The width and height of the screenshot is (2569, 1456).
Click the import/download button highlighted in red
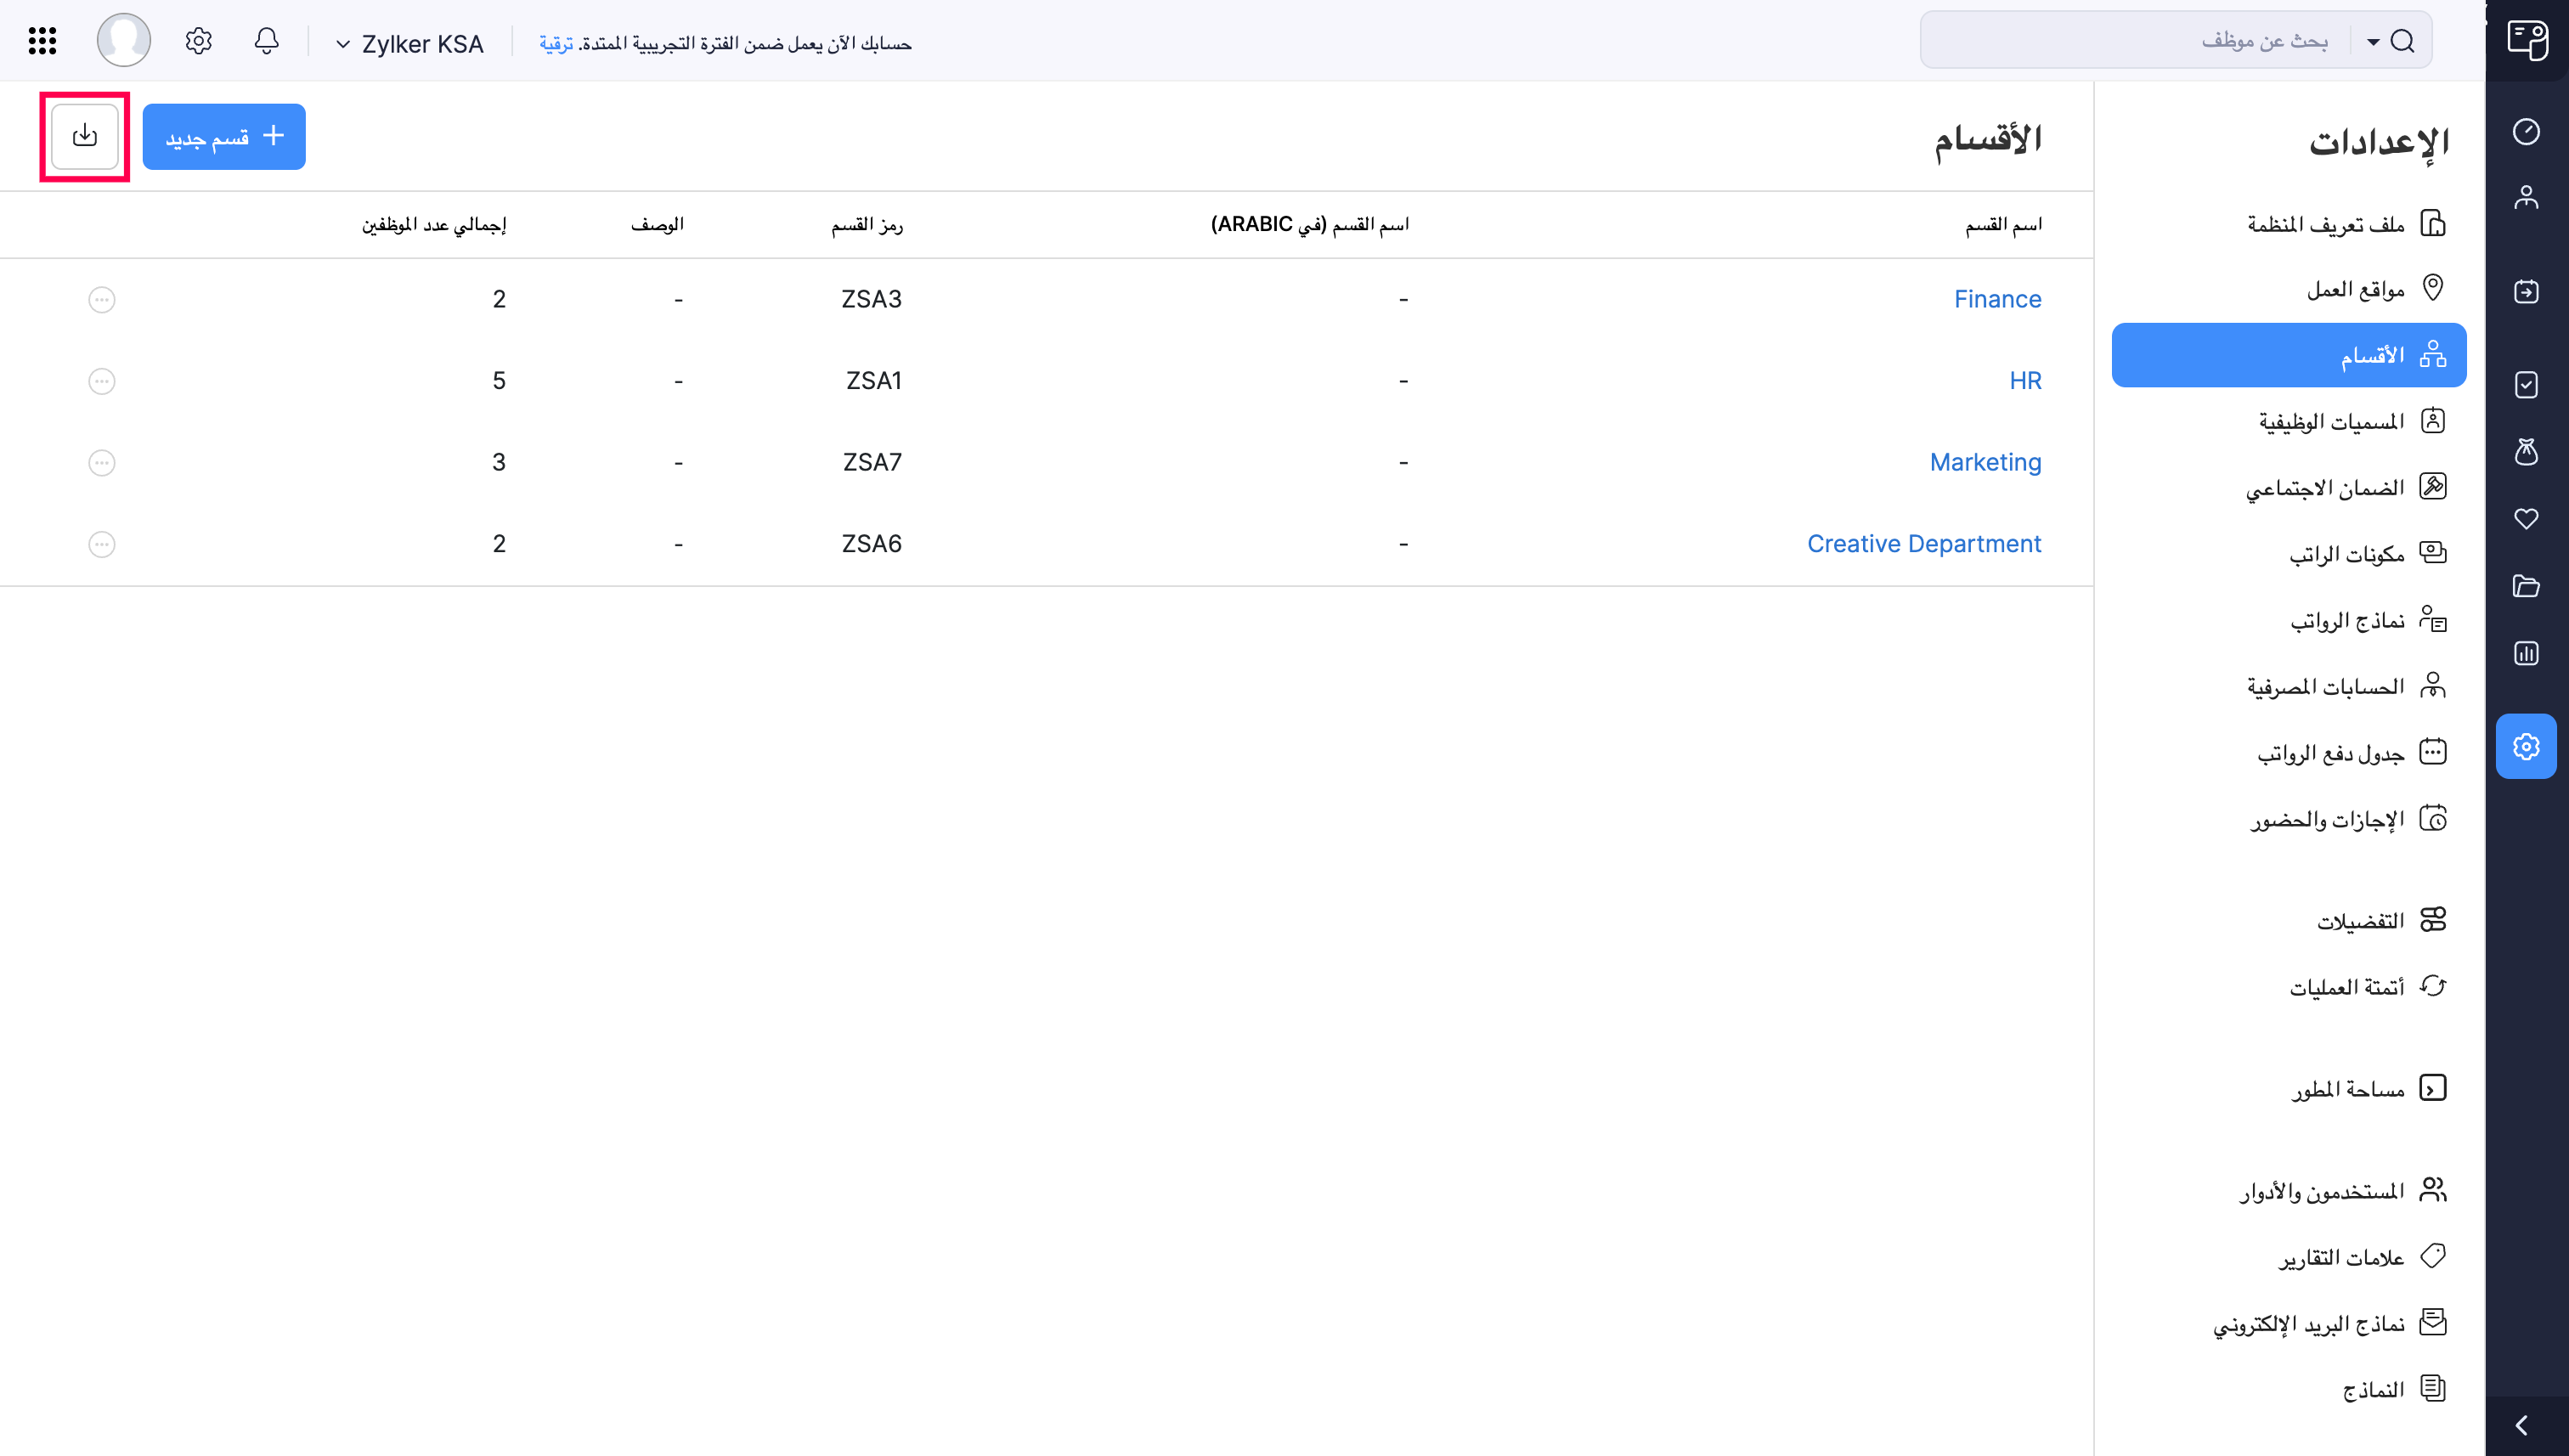pos(84,135)
